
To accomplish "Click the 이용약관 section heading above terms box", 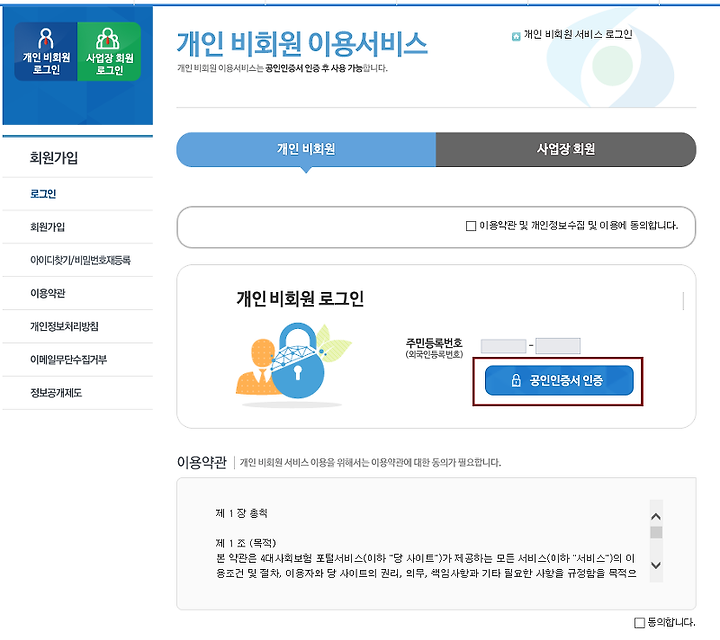I will point(202,462).
